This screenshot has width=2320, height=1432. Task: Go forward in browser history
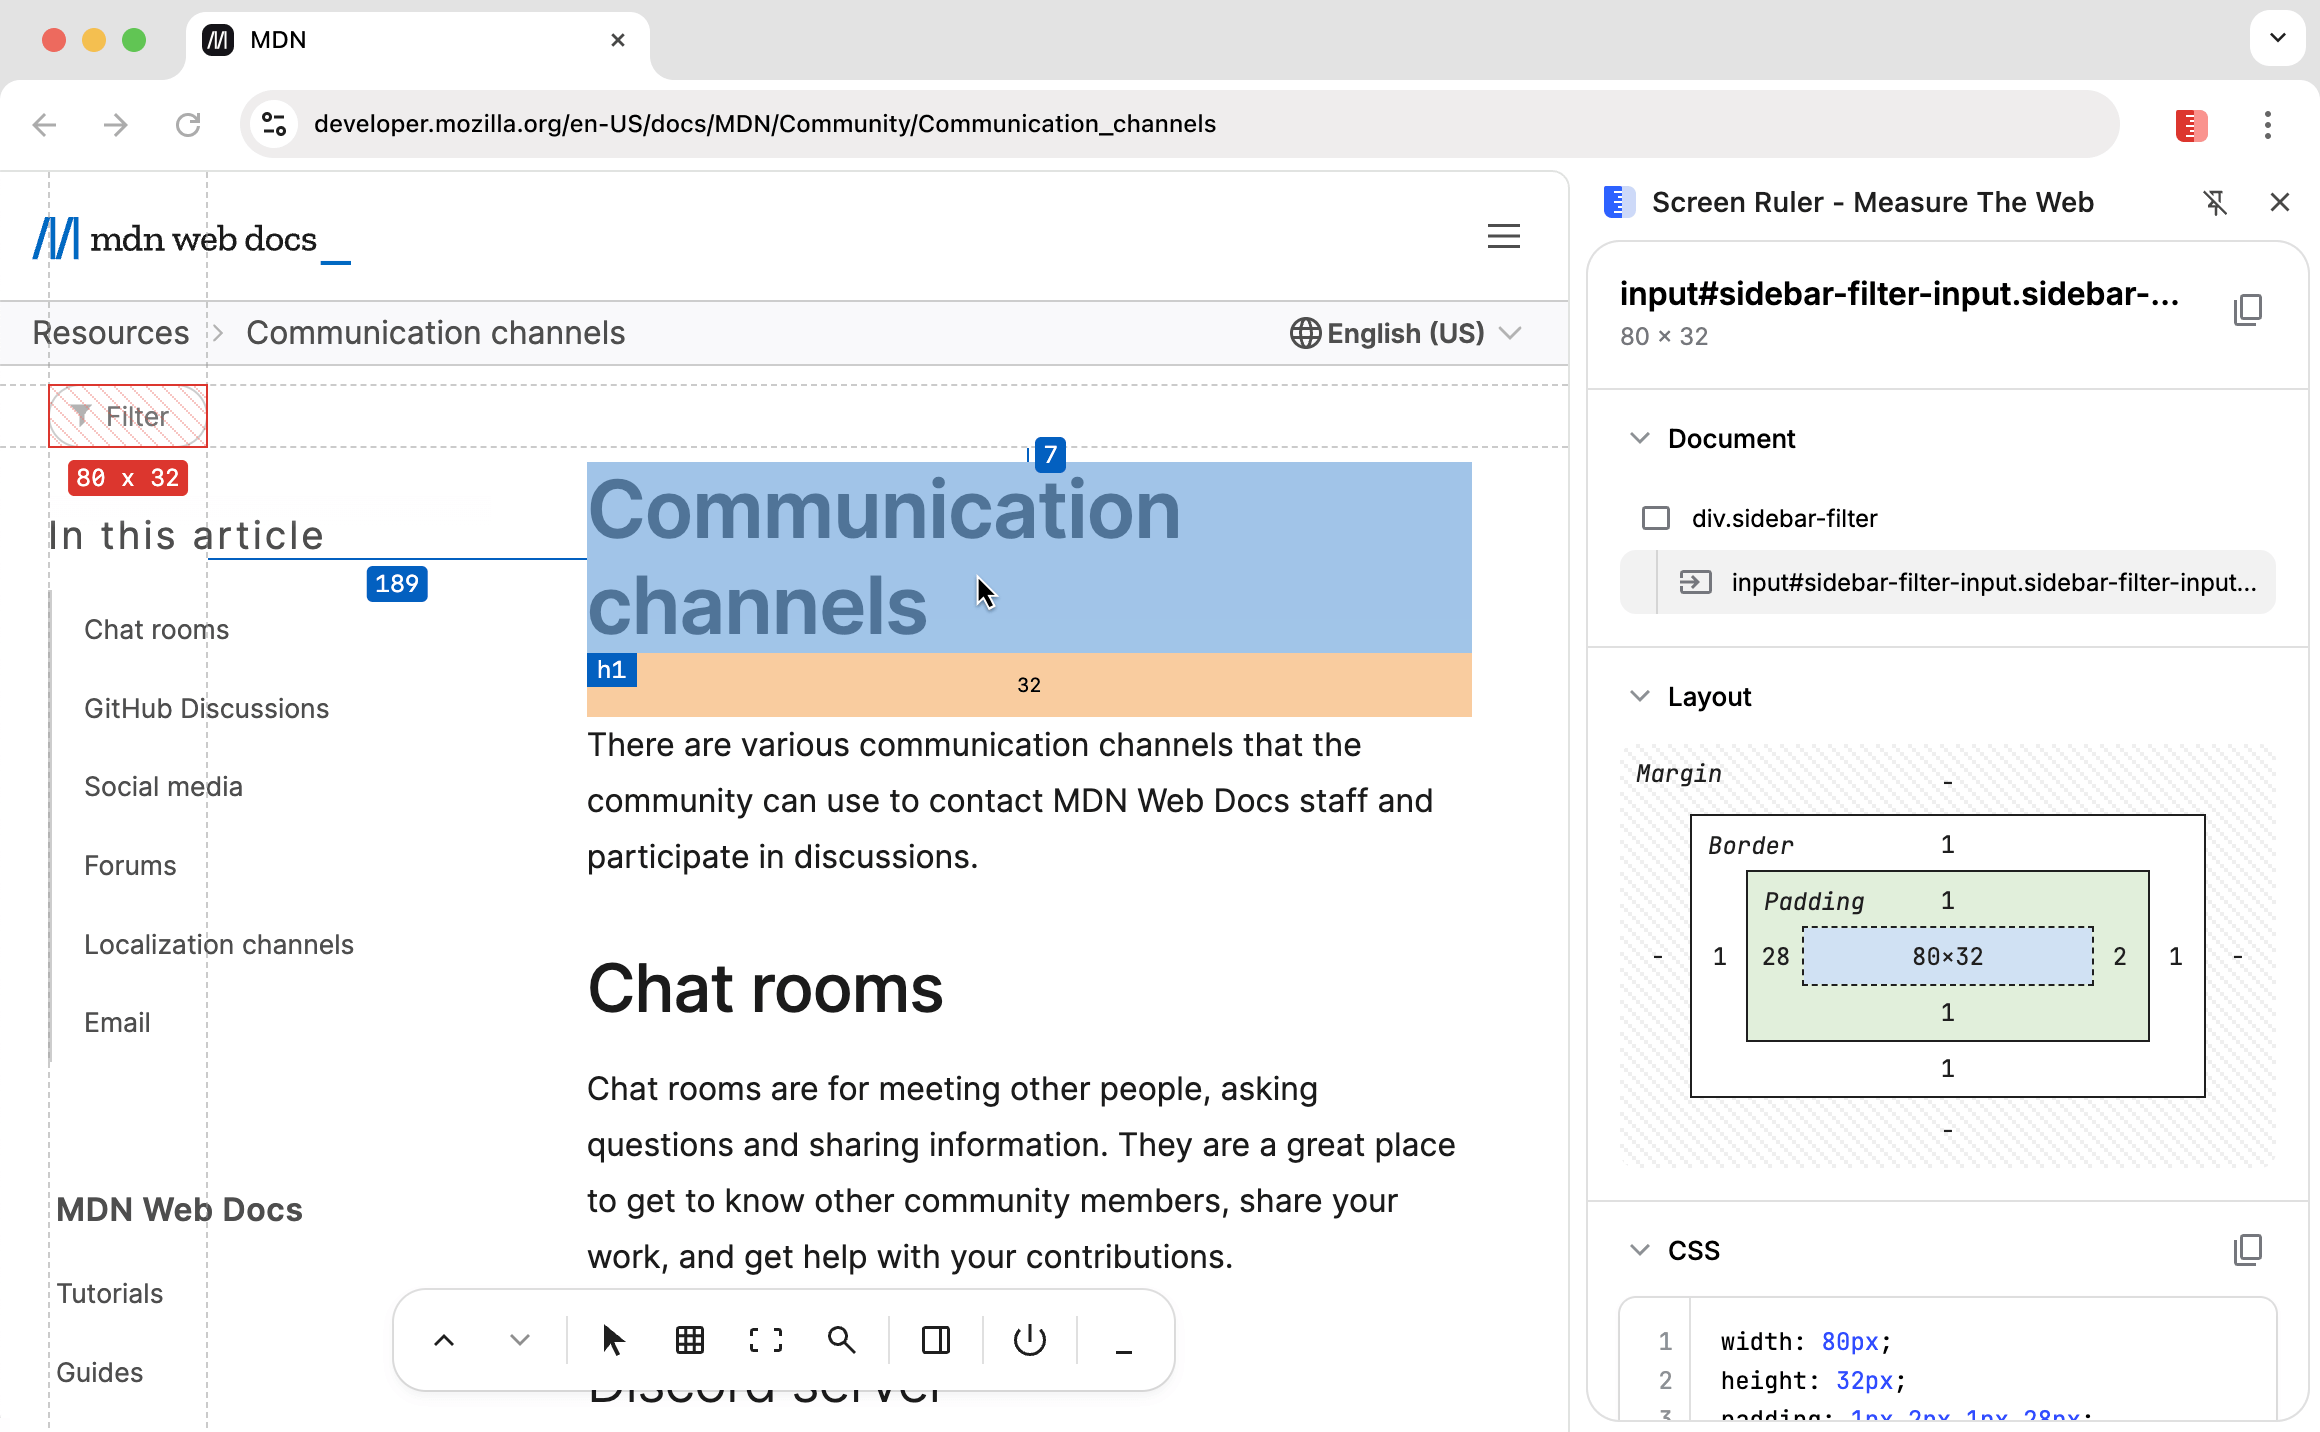116,125
